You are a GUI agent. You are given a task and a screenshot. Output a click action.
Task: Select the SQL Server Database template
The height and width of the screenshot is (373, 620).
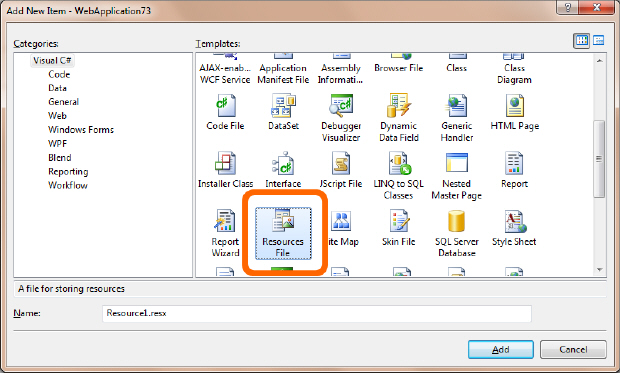click(457, 233)
